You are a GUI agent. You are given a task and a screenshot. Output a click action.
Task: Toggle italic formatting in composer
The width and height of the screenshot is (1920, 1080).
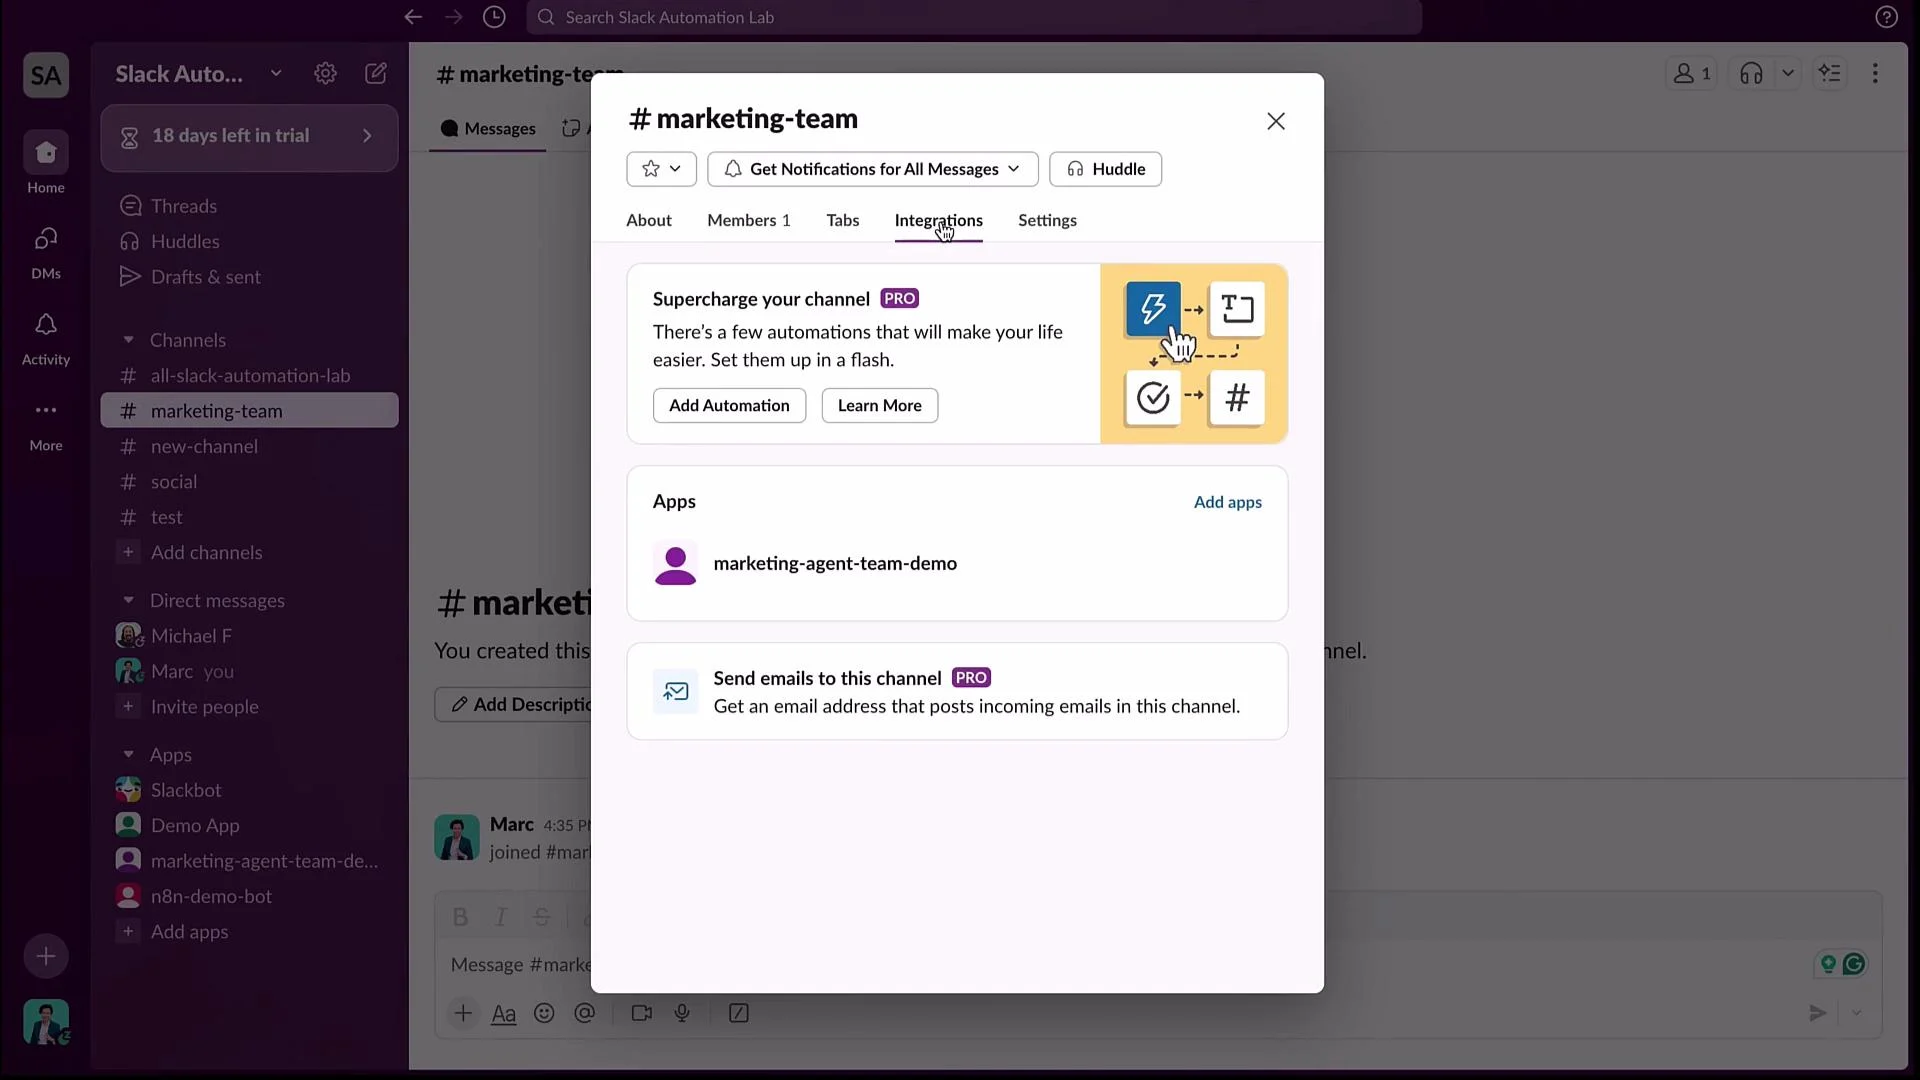point(501,916)
